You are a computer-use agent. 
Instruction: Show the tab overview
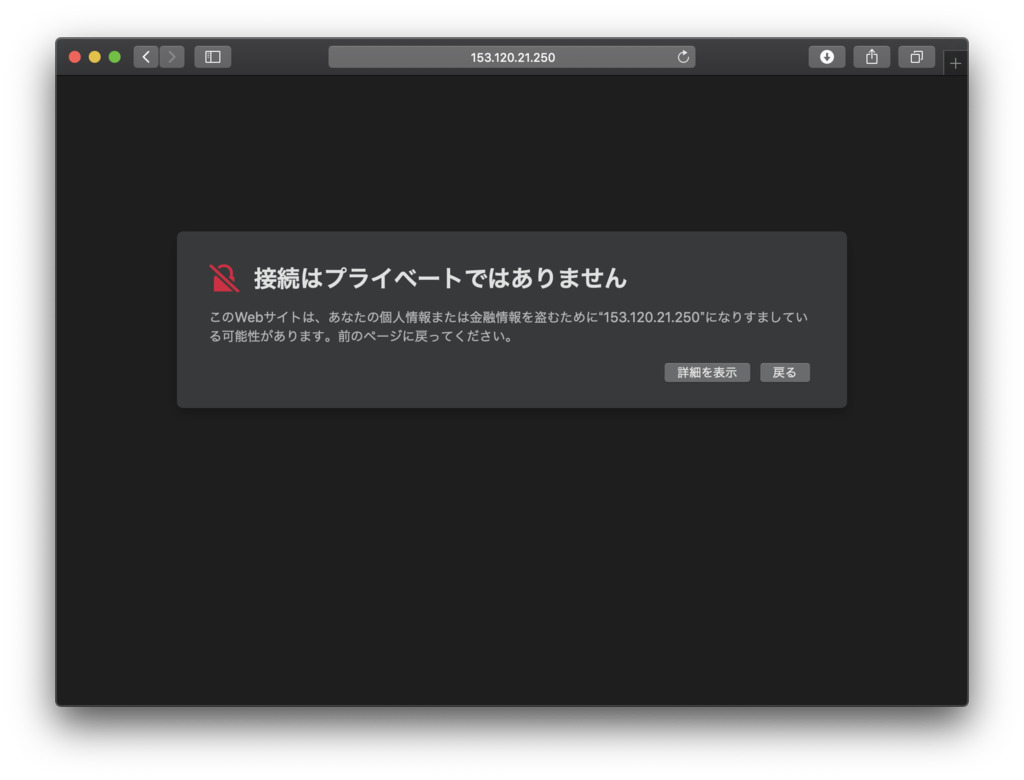(917, 57)
